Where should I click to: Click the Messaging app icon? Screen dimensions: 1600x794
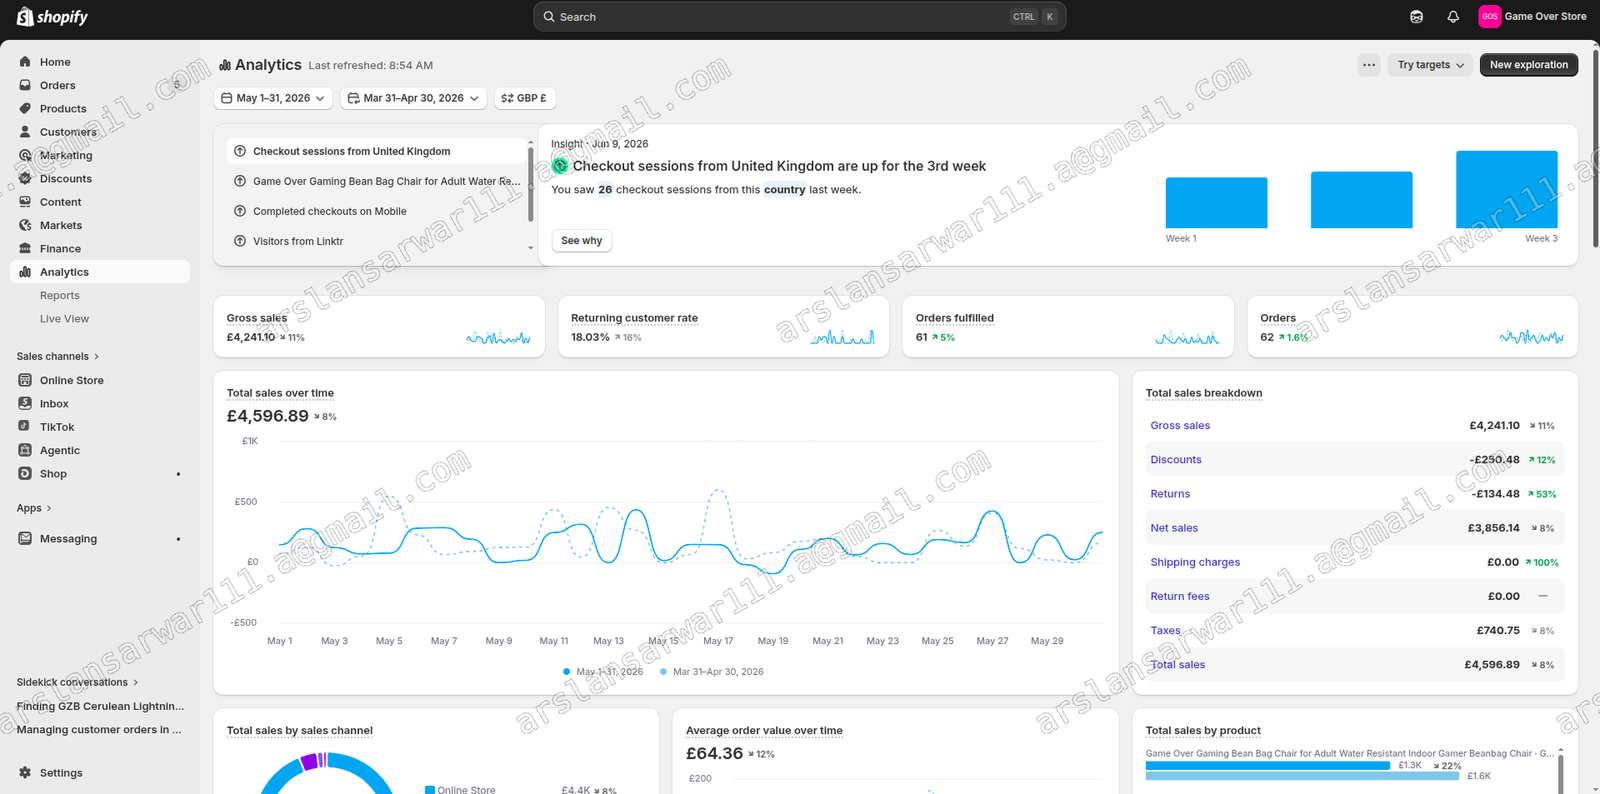(25, 539)
